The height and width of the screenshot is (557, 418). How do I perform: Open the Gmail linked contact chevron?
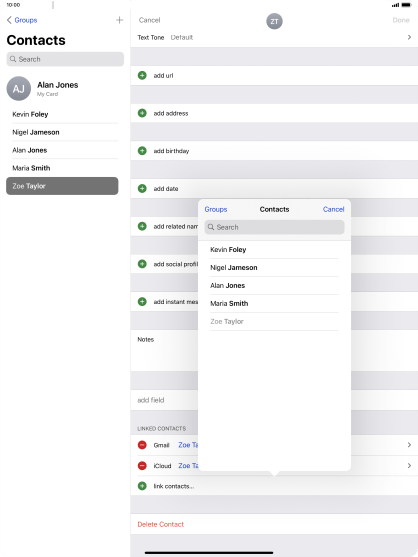(409, 445)
